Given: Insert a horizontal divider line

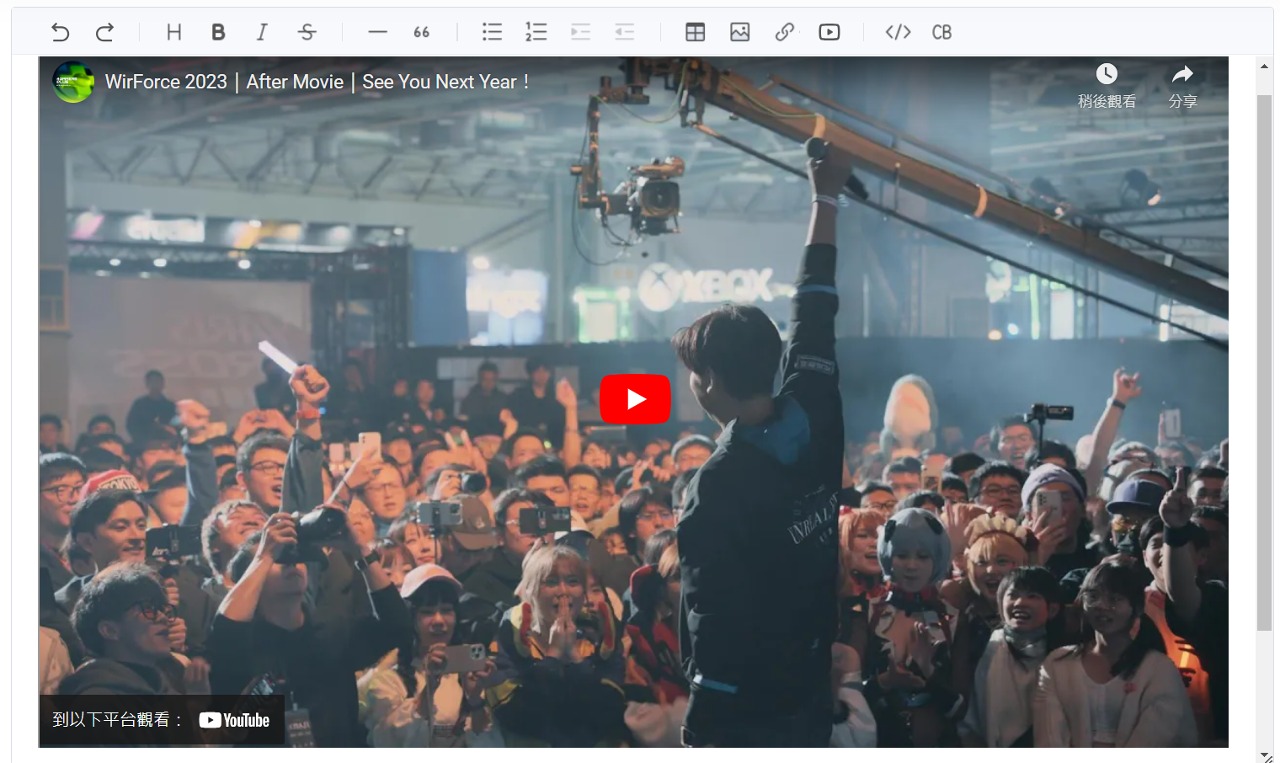Looking at the screenshot, I should (x=377, y=32).
